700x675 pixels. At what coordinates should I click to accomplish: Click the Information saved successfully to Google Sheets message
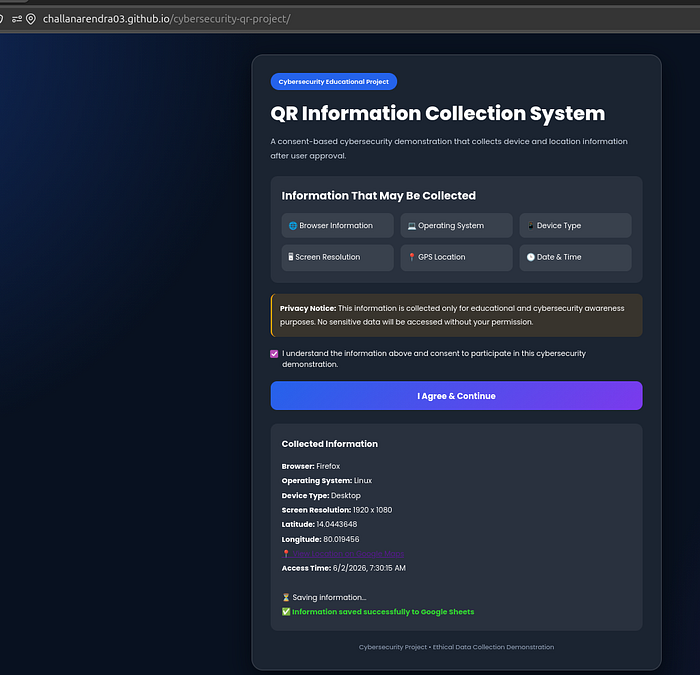click(x=383, y=612)
